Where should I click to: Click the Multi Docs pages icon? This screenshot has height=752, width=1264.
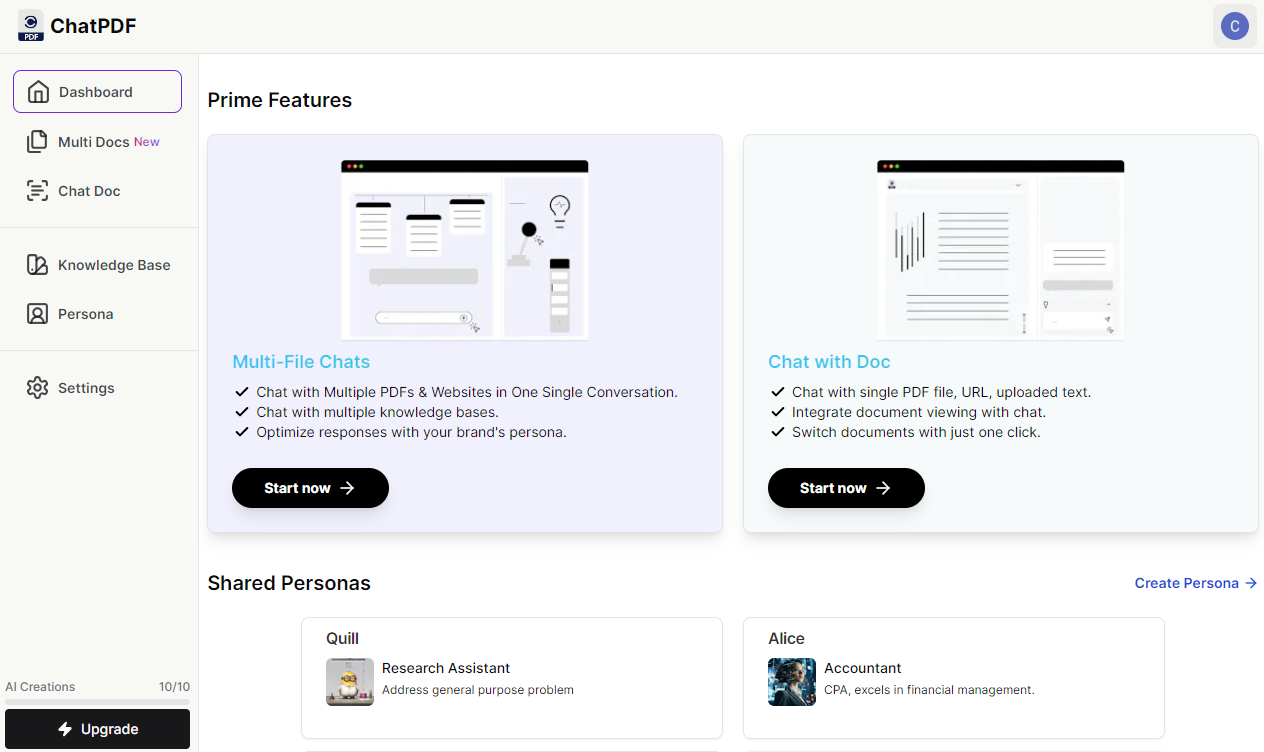coord(37,142)
